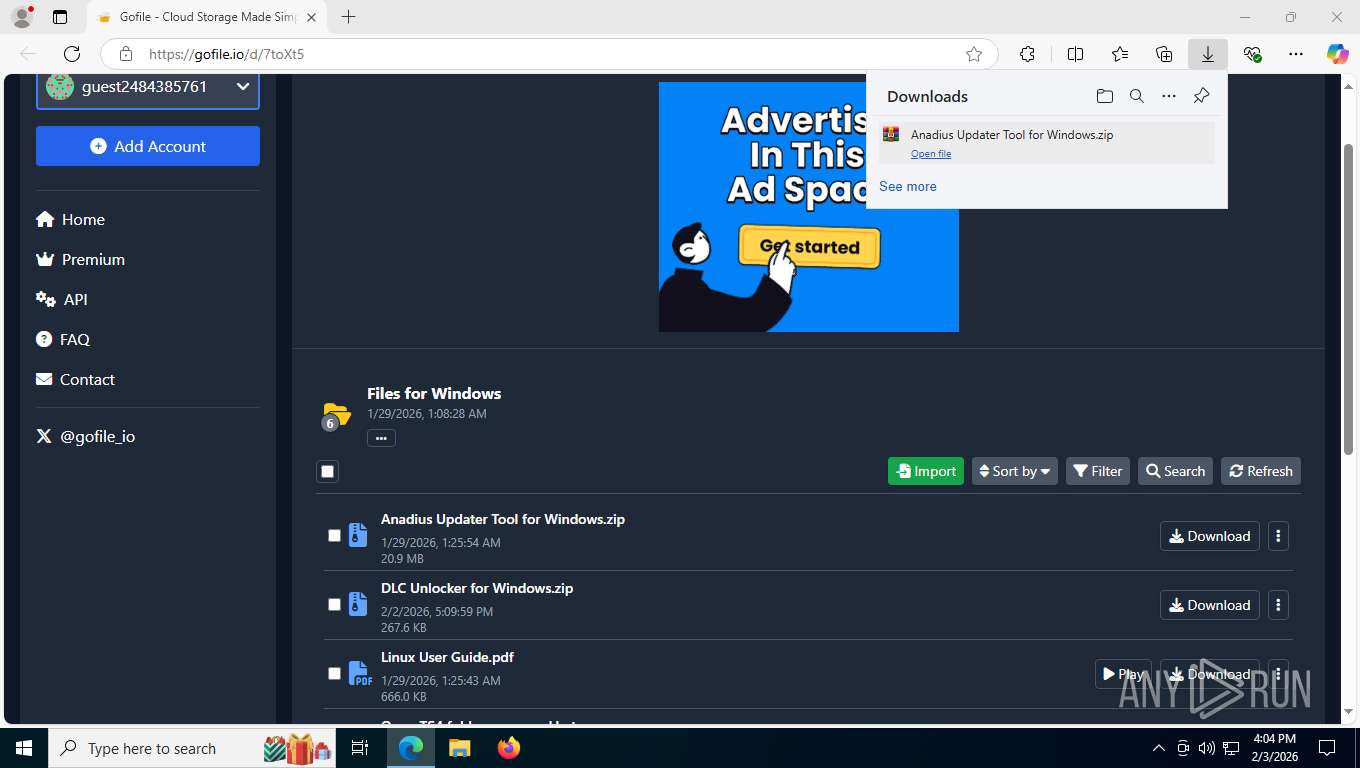Screen dimensions: 1360x768
Task: Open Browser essentials heart icon
Action: [x=1252, y=54]
